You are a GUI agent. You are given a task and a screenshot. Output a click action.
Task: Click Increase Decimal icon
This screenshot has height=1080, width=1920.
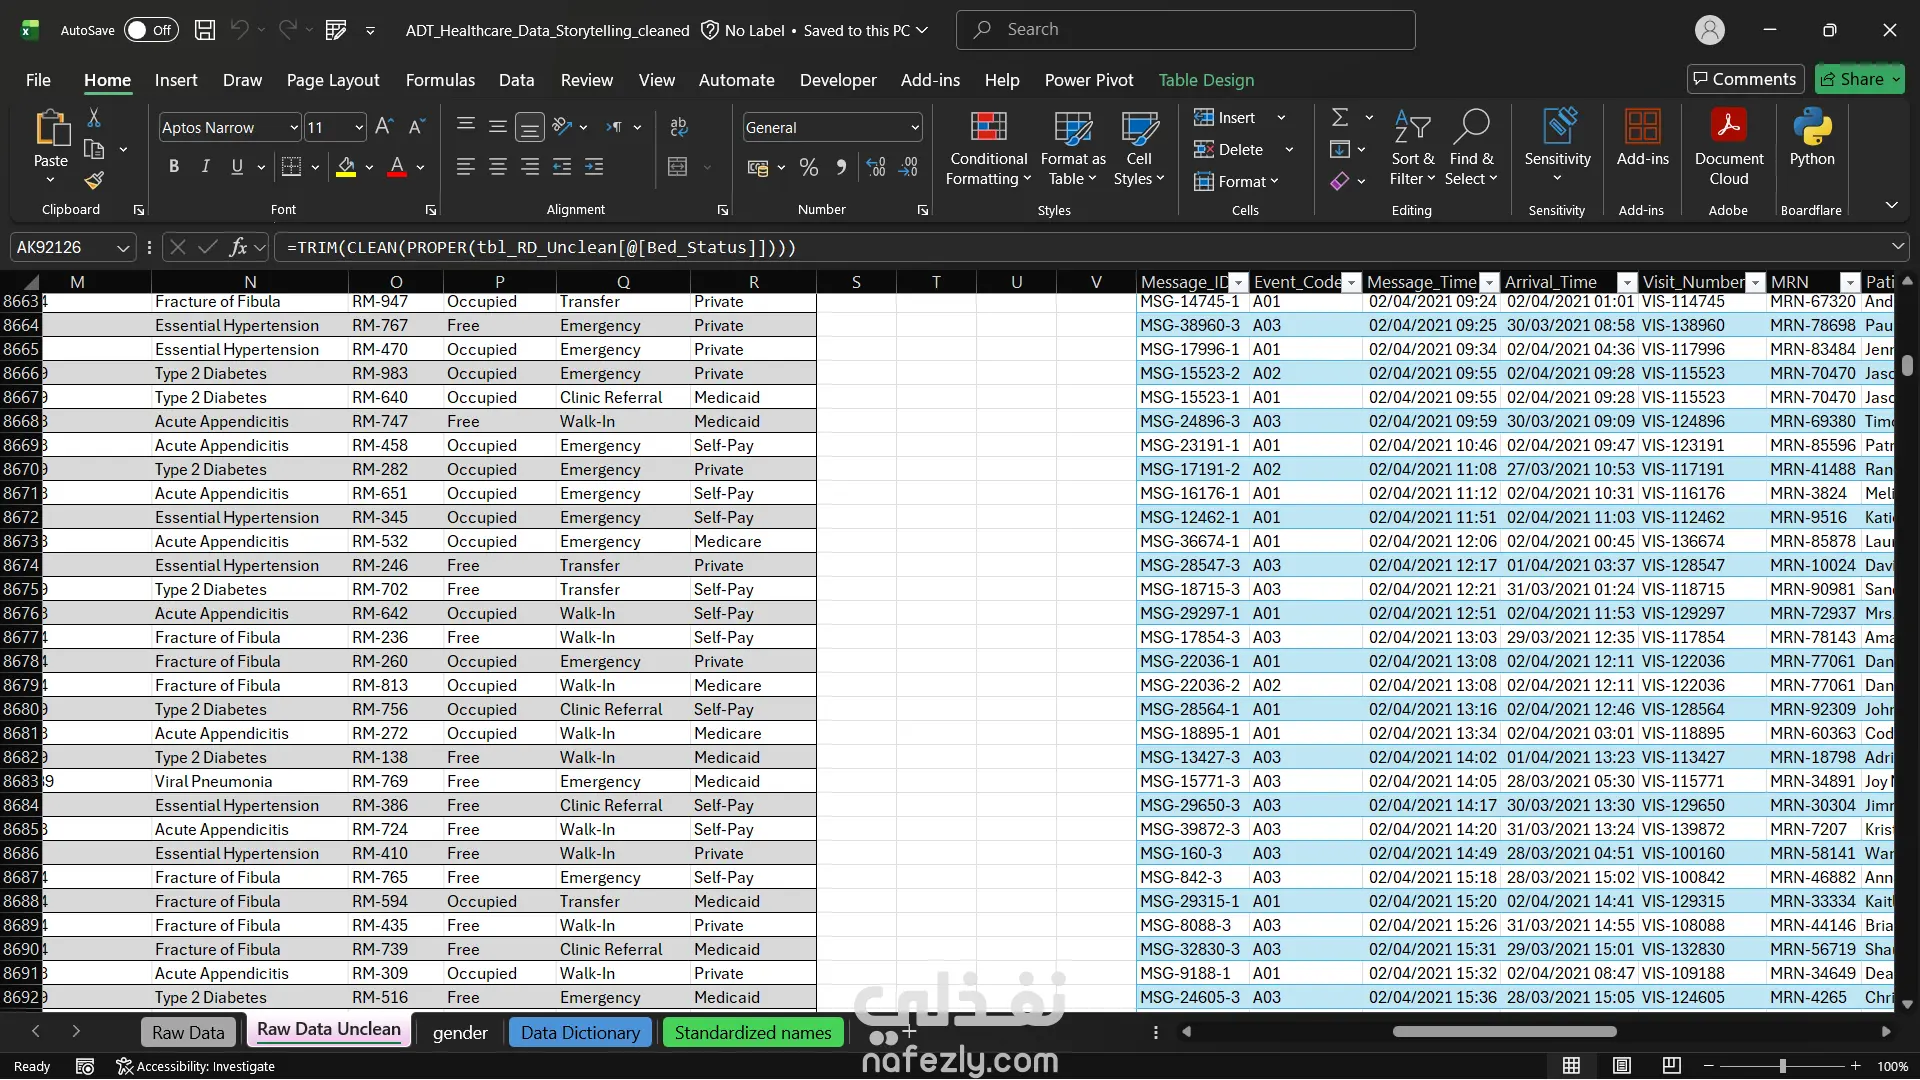click(876, 167)
